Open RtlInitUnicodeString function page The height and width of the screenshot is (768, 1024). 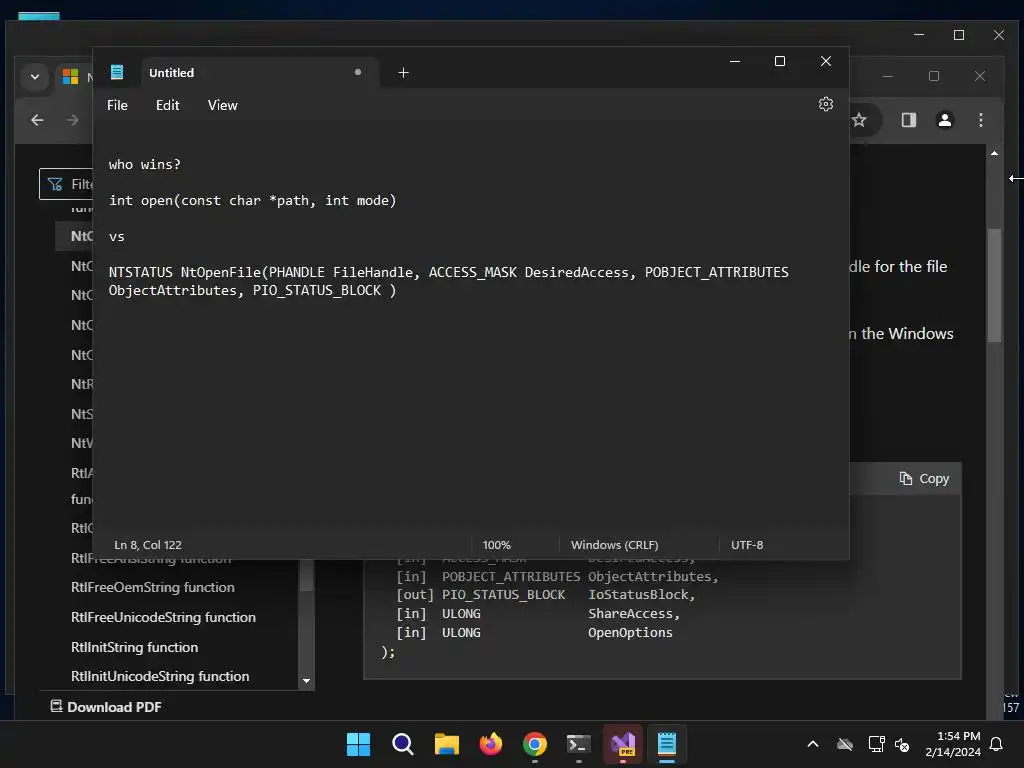160,677
